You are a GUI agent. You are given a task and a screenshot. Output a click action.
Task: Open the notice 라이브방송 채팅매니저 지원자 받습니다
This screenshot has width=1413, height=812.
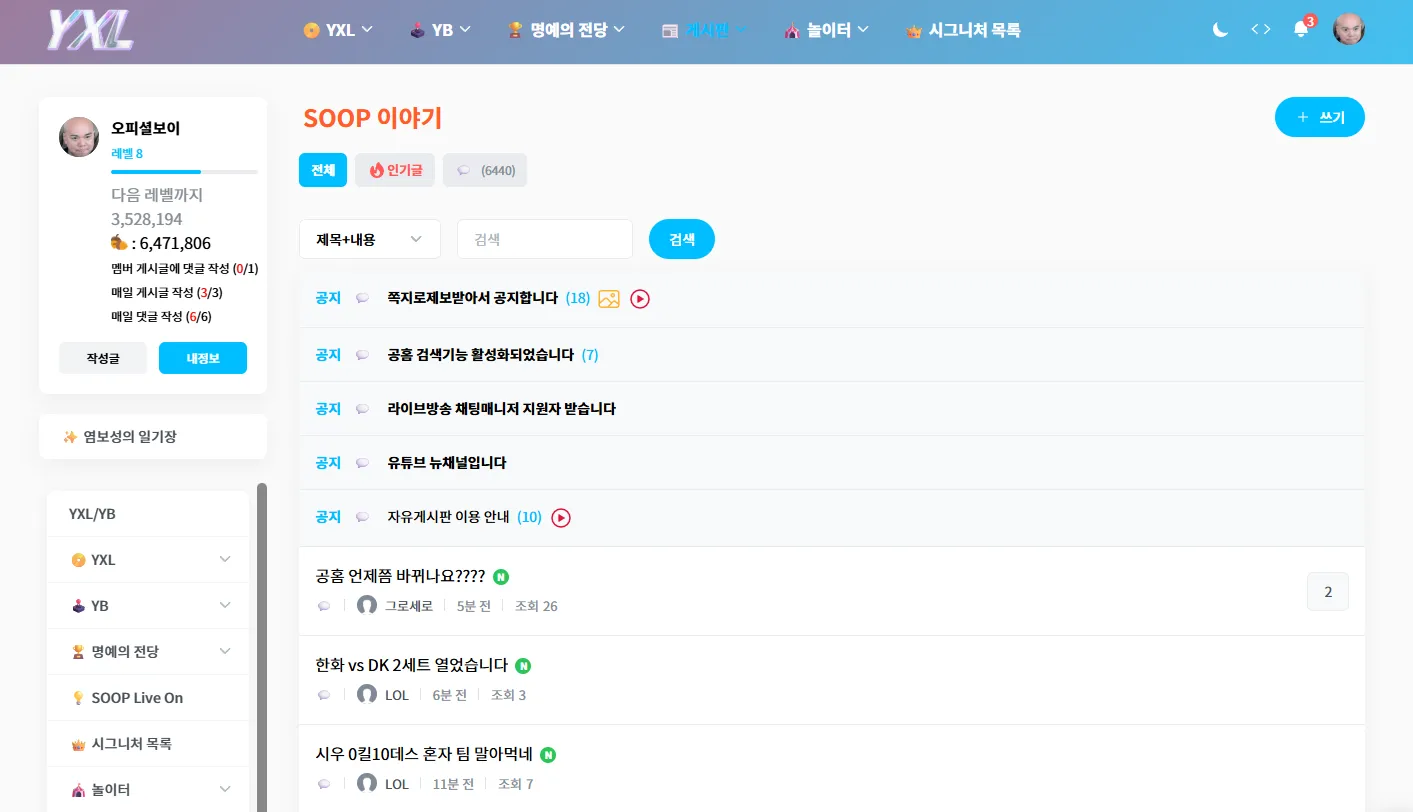click(x=501, y=409)
